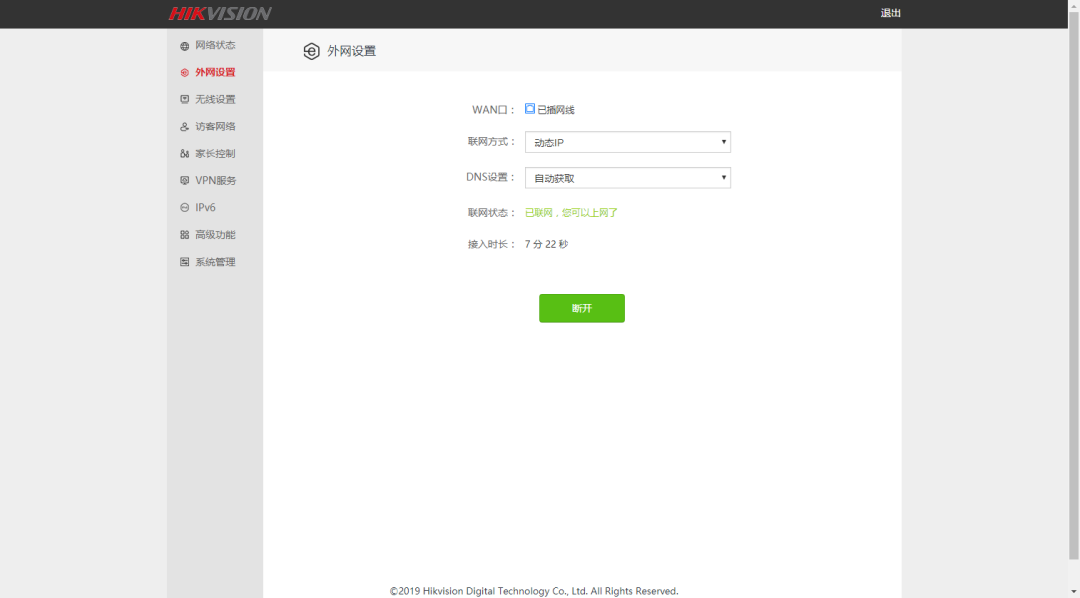
Task: Click the 高级功能 grid icon
Action: [x=184, y=235]
